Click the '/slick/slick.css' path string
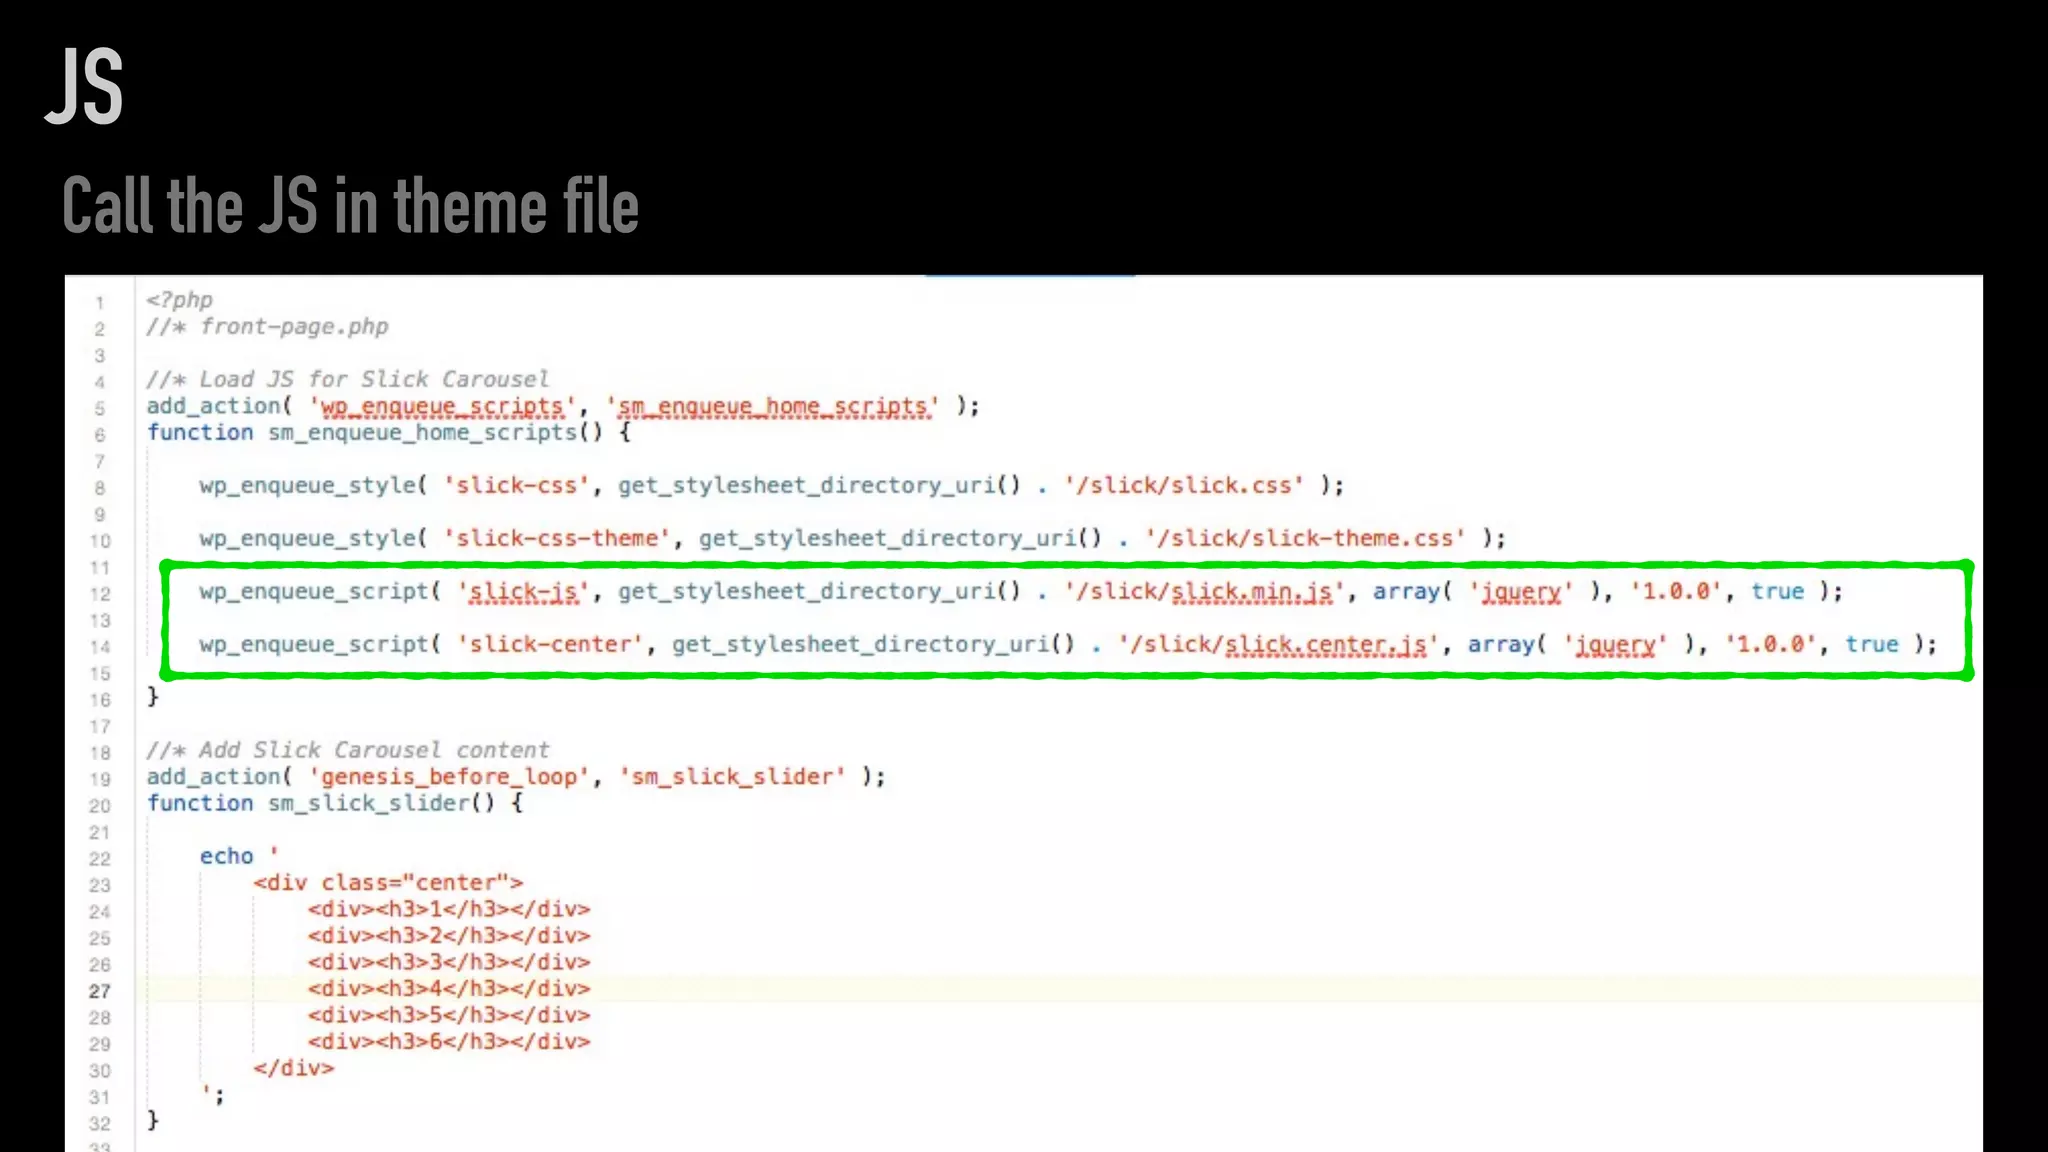The height and width of the screenshot is (1152, 2048). pos(1184,485)
